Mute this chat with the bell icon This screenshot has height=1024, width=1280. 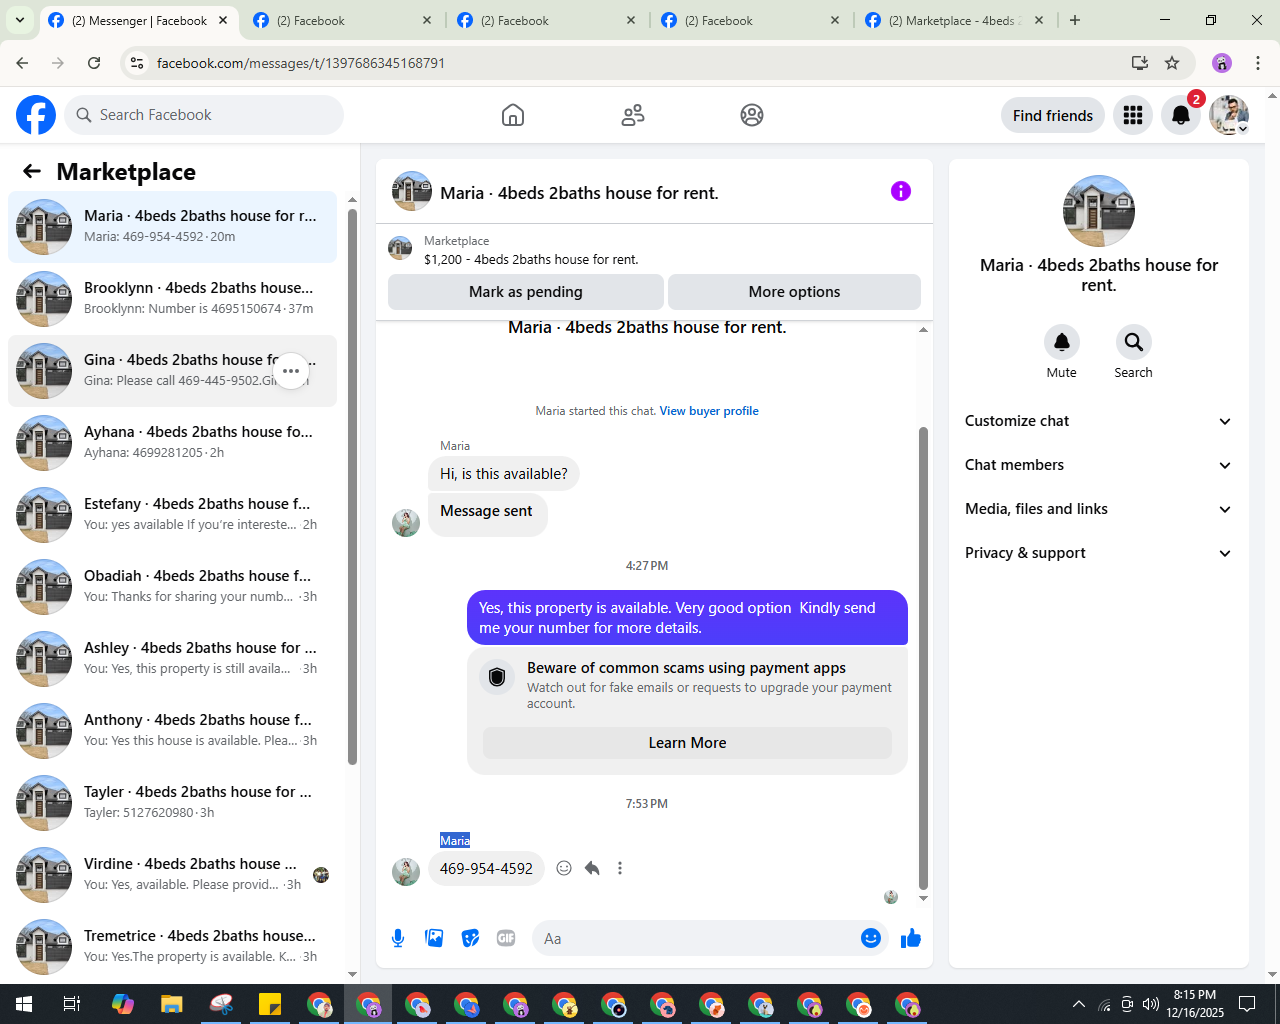click(x=1062, y=342)
